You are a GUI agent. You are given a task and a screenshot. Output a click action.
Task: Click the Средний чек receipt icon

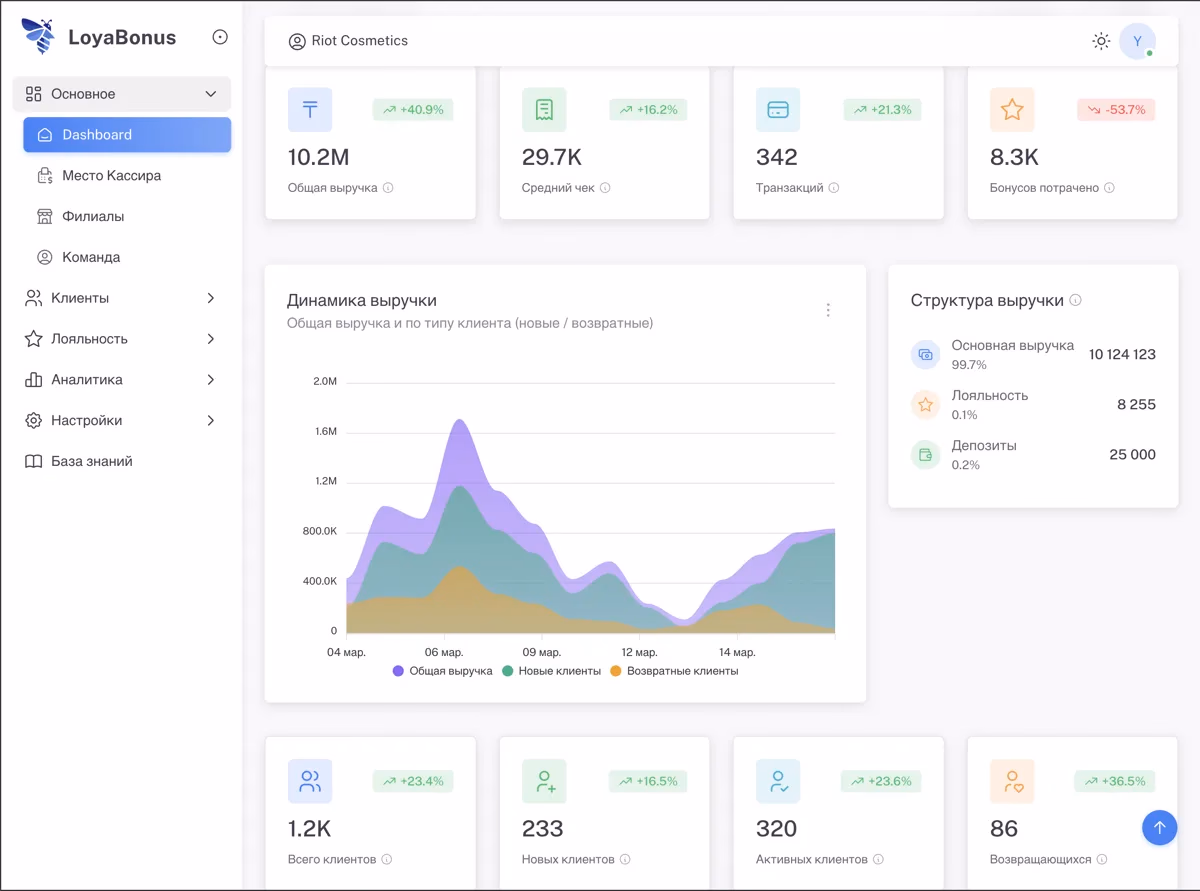[x=544, y=110]
